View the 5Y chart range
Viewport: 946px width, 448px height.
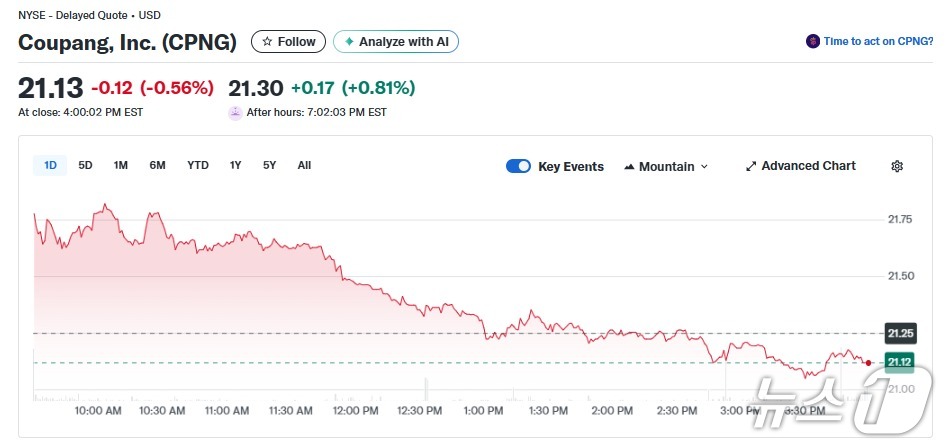pos(269,165)
